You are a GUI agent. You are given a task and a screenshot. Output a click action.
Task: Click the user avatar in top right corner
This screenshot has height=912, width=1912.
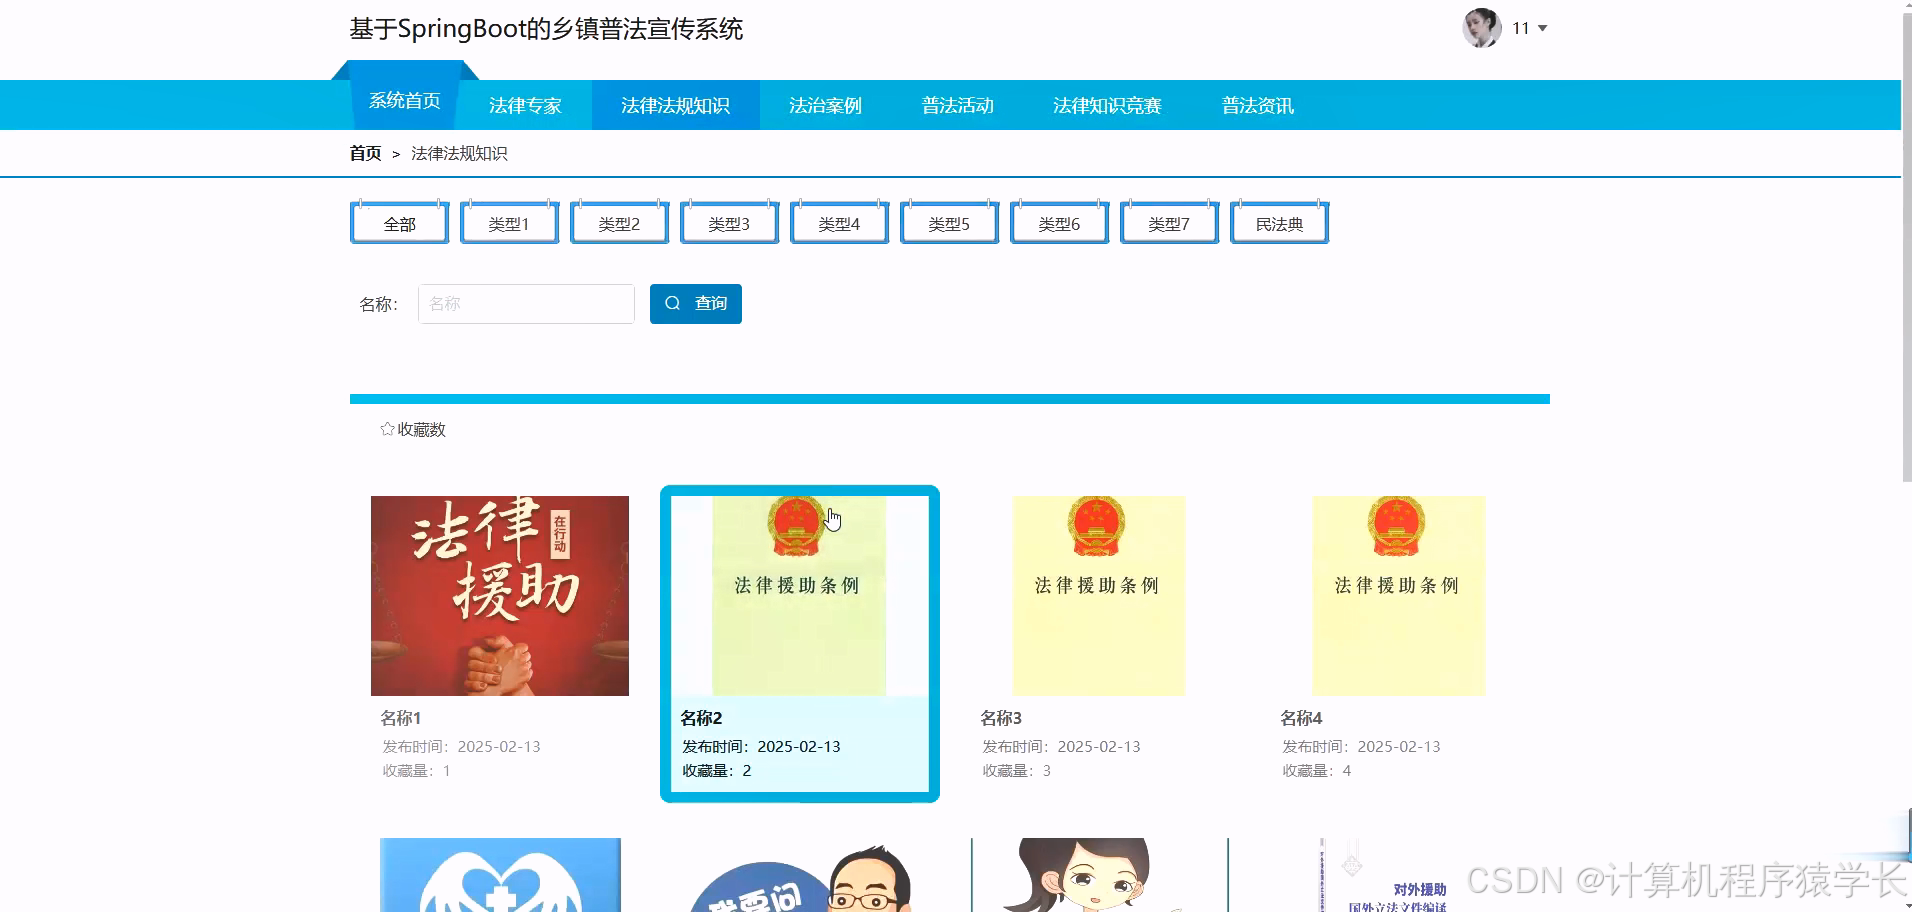click(1481, 28)
